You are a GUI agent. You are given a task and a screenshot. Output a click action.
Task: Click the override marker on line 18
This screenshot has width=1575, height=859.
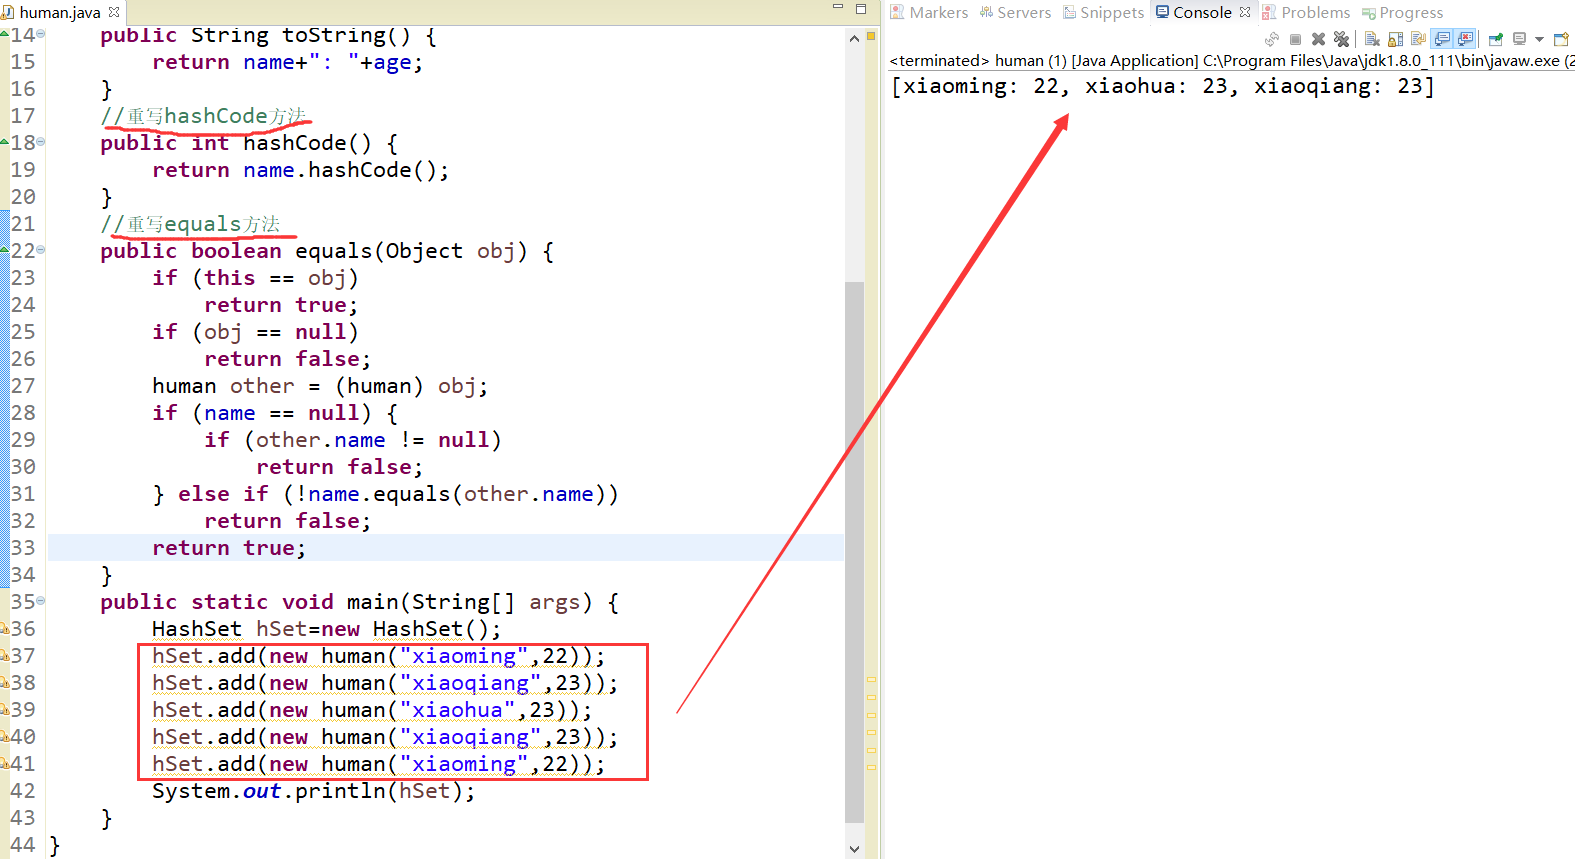(5, 142)
